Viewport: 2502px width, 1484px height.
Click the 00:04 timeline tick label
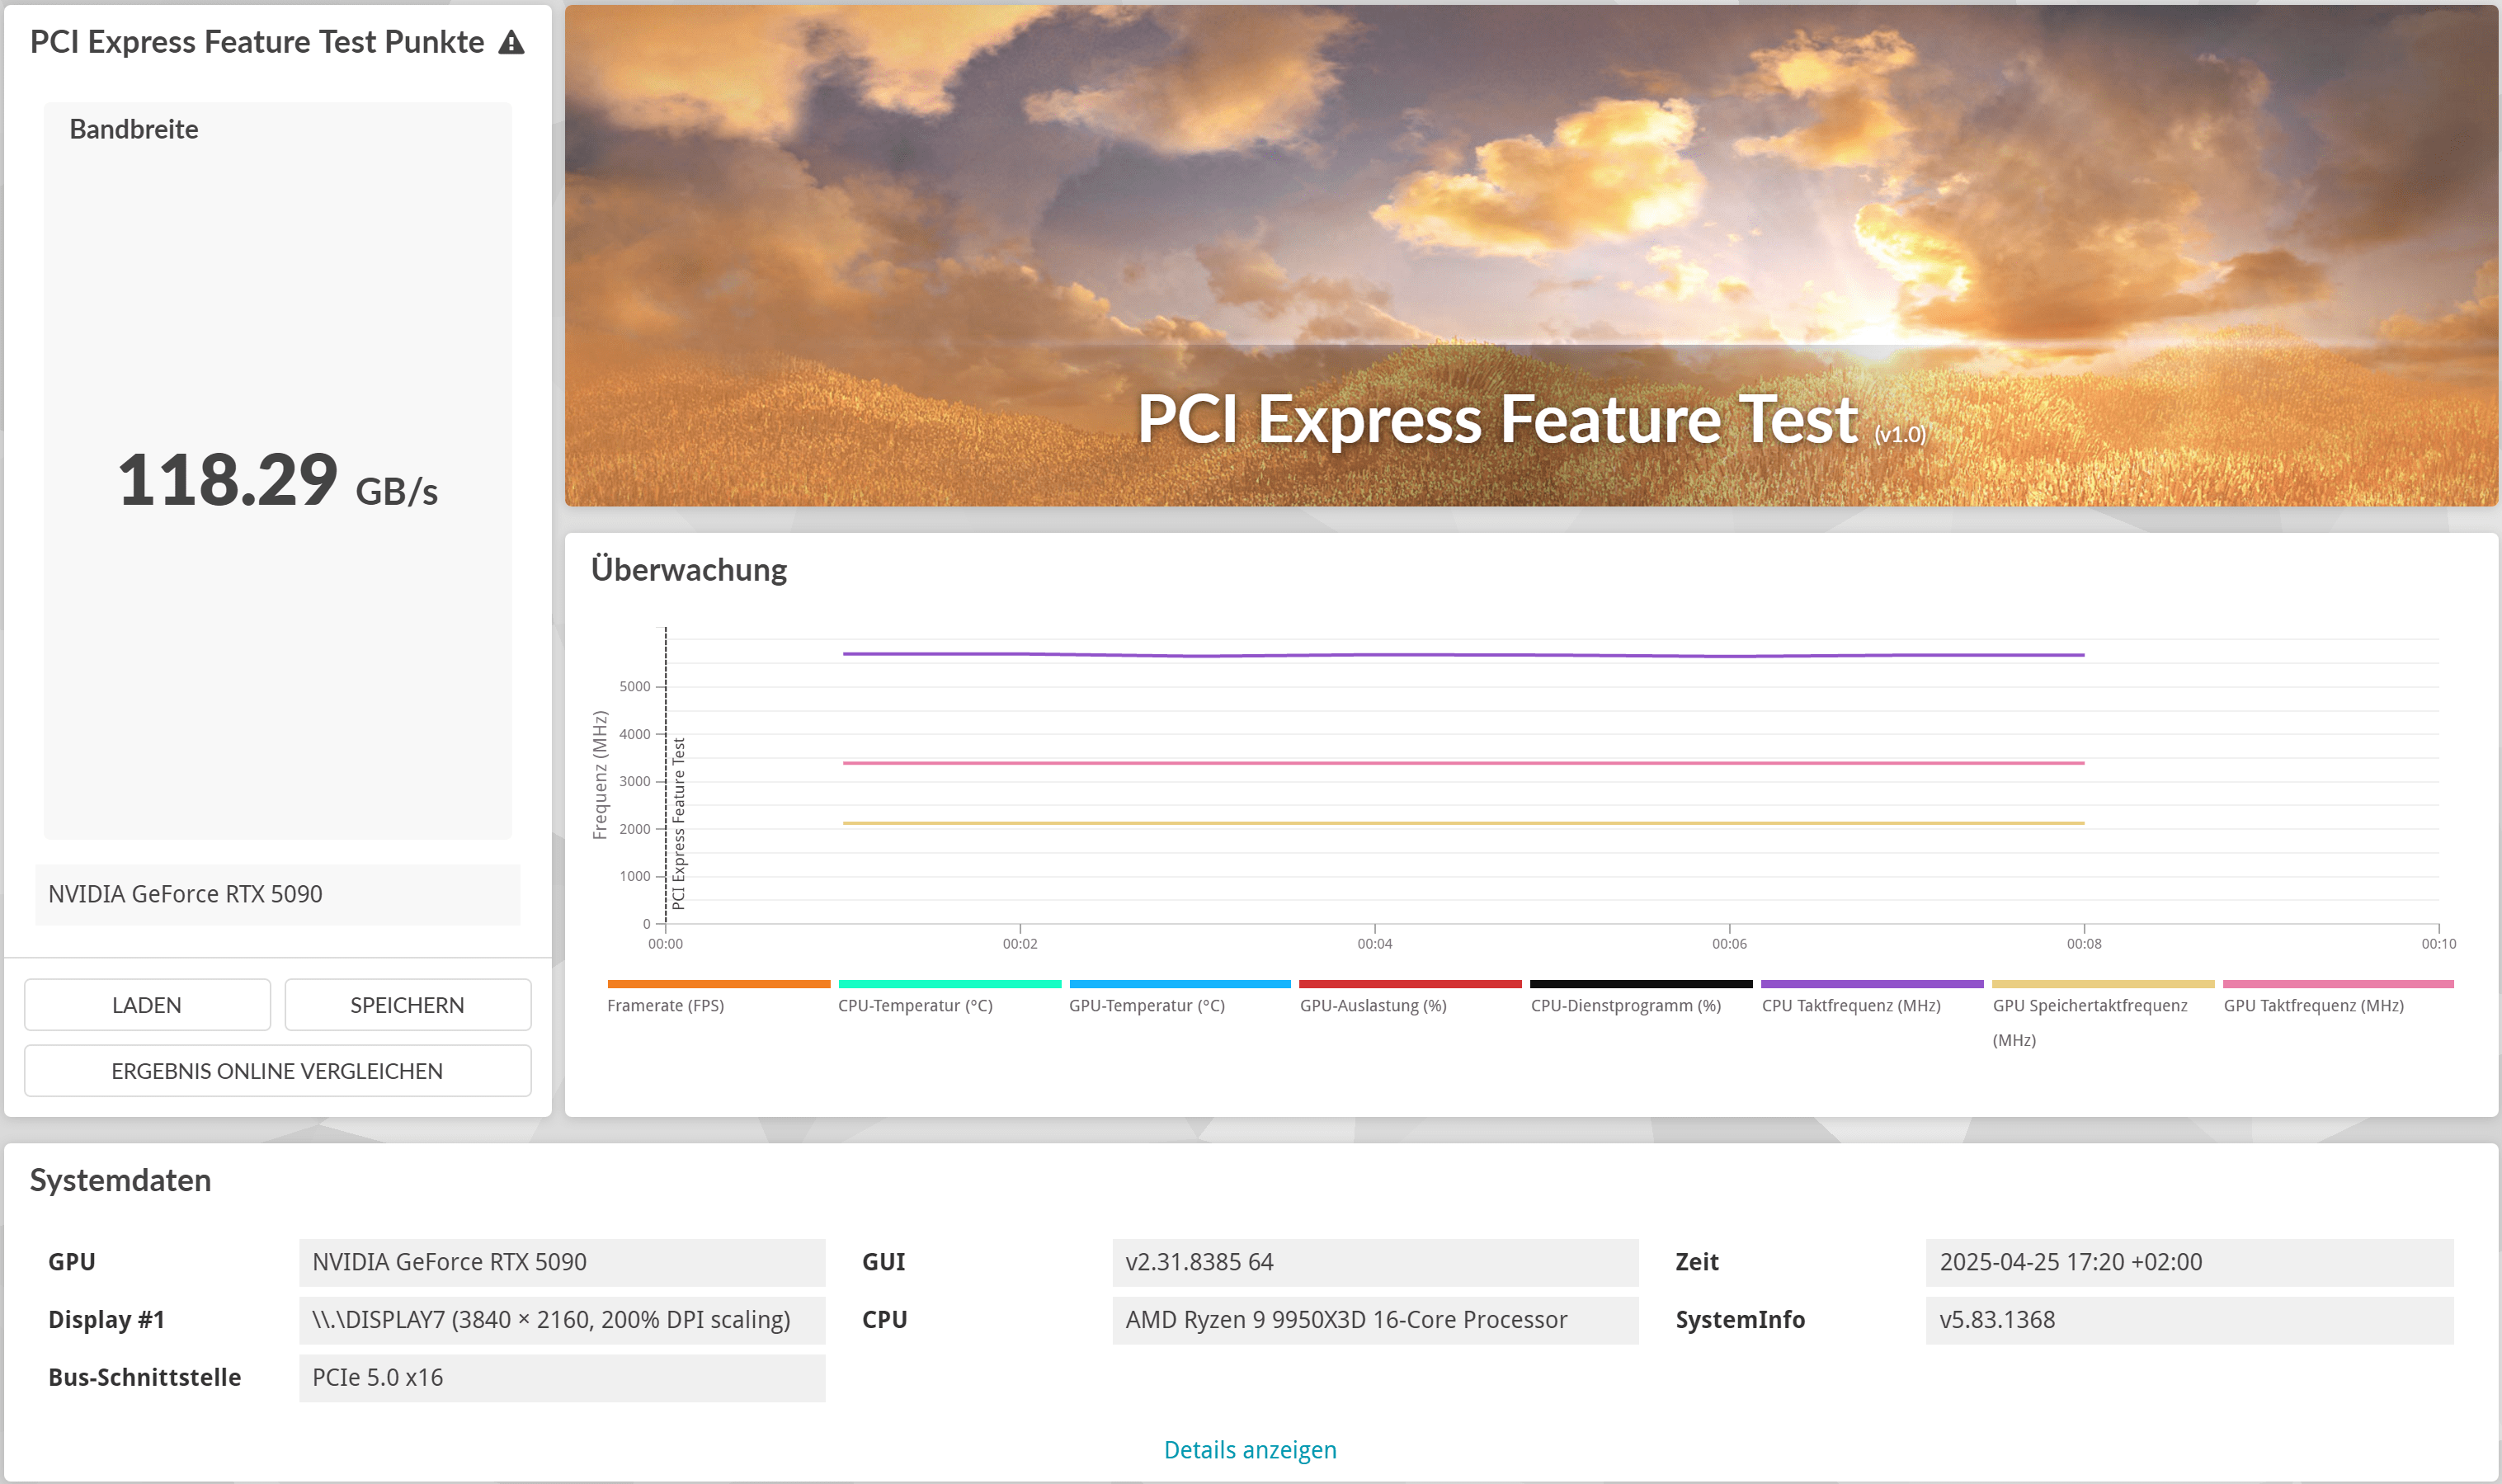click(x=1374, y=944)
